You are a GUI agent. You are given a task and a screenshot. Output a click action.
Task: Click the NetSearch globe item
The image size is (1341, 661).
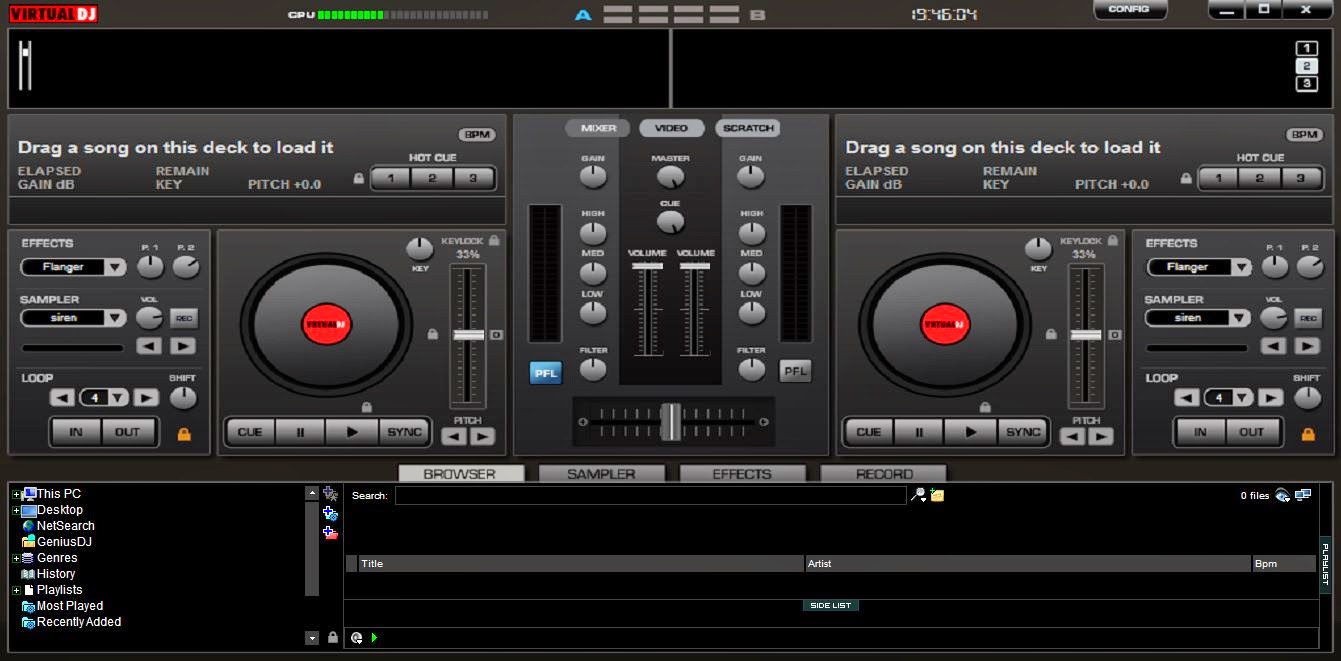(59, 526)
